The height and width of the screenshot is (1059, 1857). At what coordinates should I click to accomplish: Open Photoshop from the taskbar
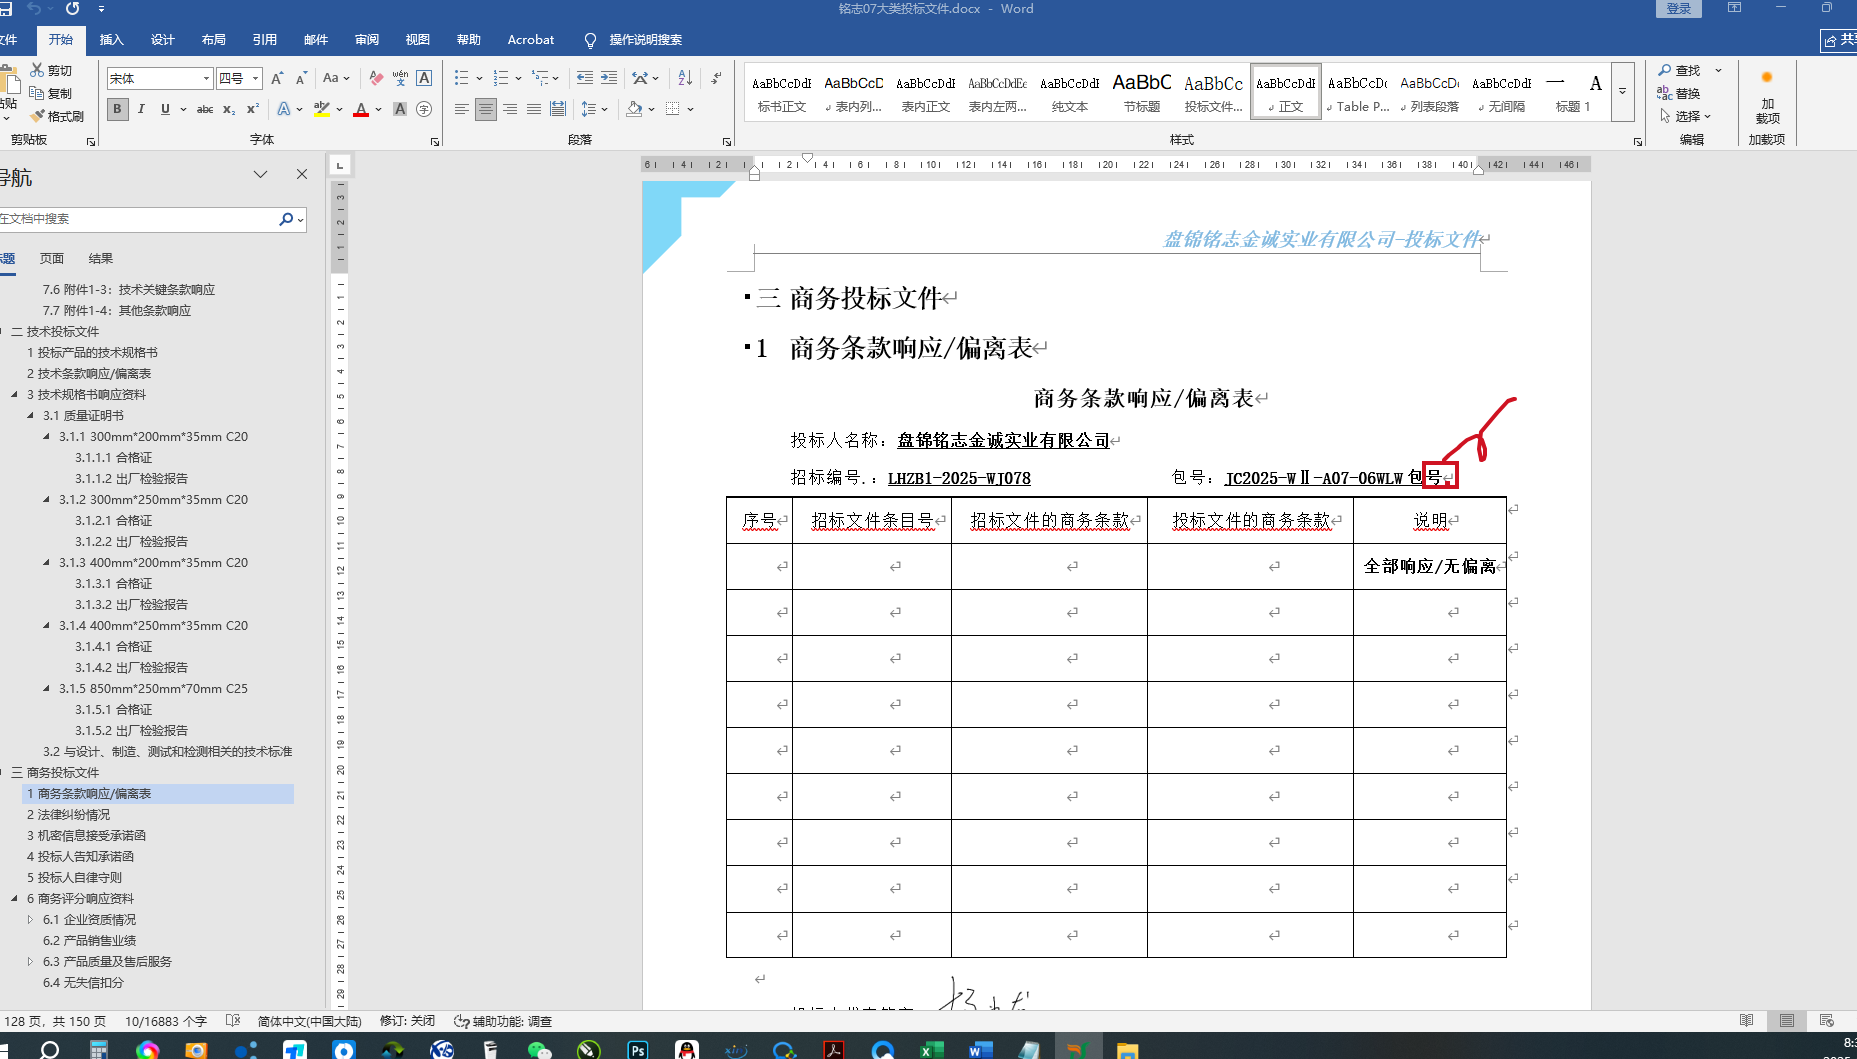coord(637,1050)
